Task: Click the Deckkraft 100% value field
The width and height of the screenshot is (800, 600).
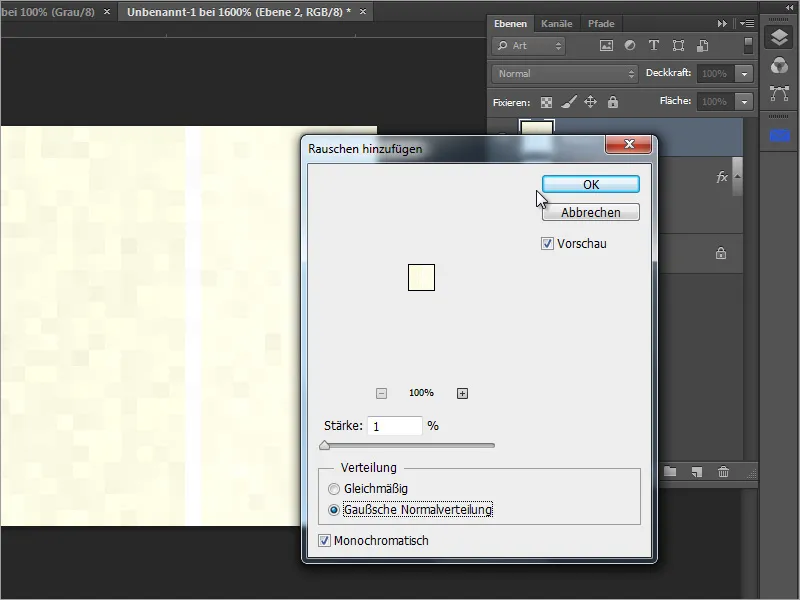Action: pyautogui.click(x=716, y=74)
